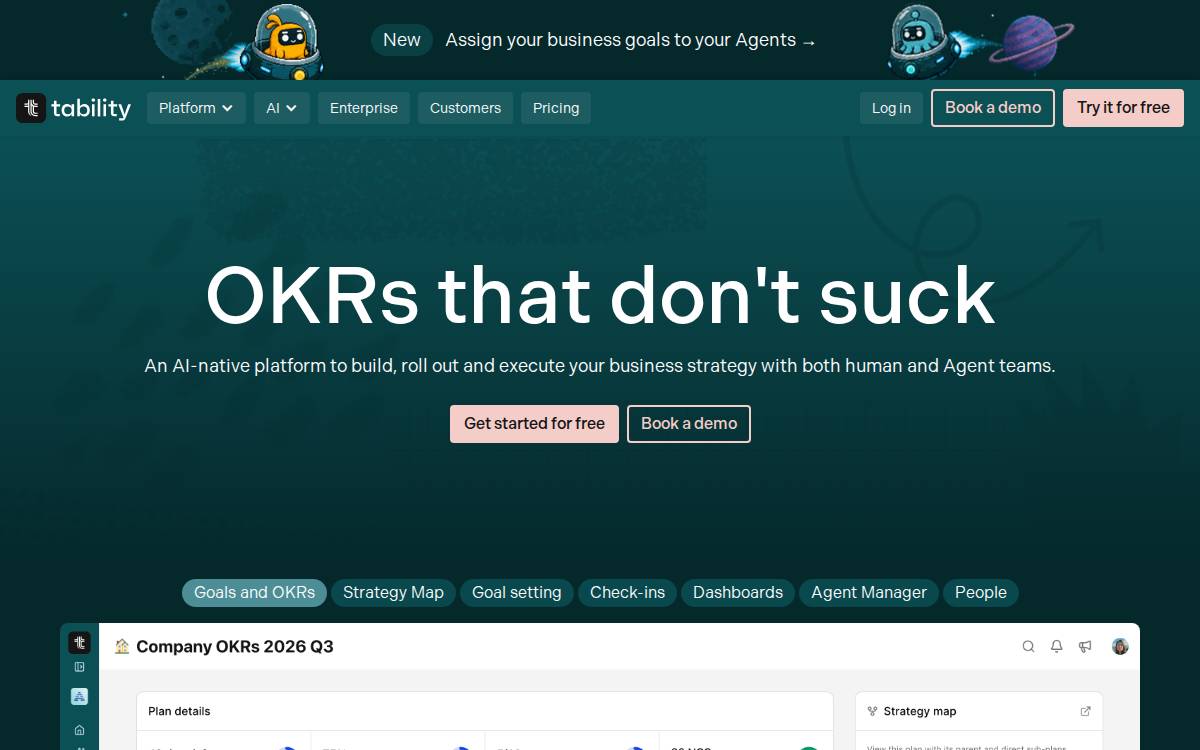Select the highlighted light-blue icon in the preview sidebar
1200x750 pixels.
(80, 696)
